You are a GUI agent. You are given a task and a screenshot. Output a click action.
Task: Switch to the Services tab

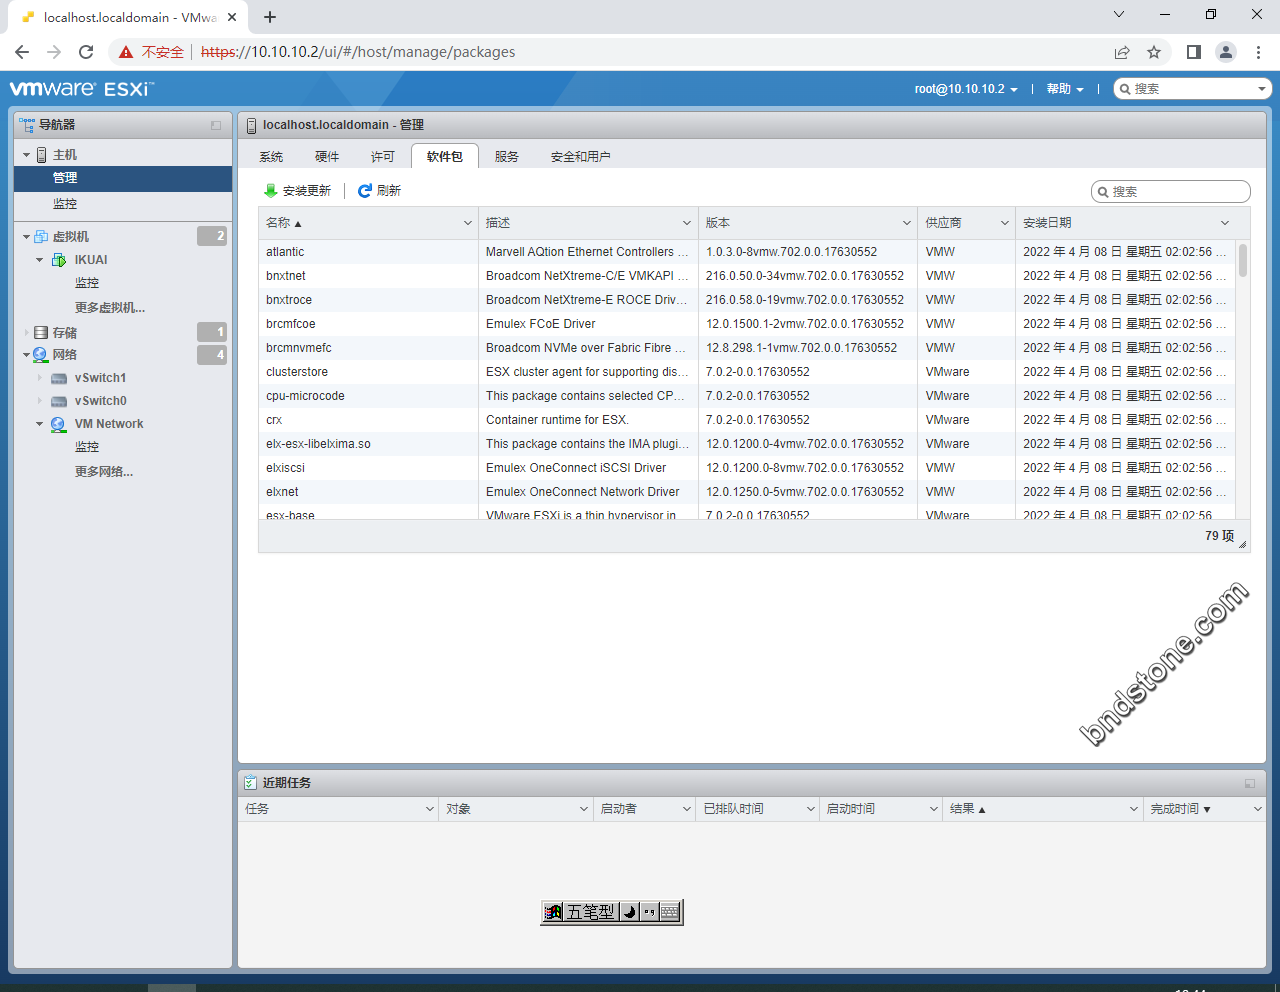pos(507,157)
